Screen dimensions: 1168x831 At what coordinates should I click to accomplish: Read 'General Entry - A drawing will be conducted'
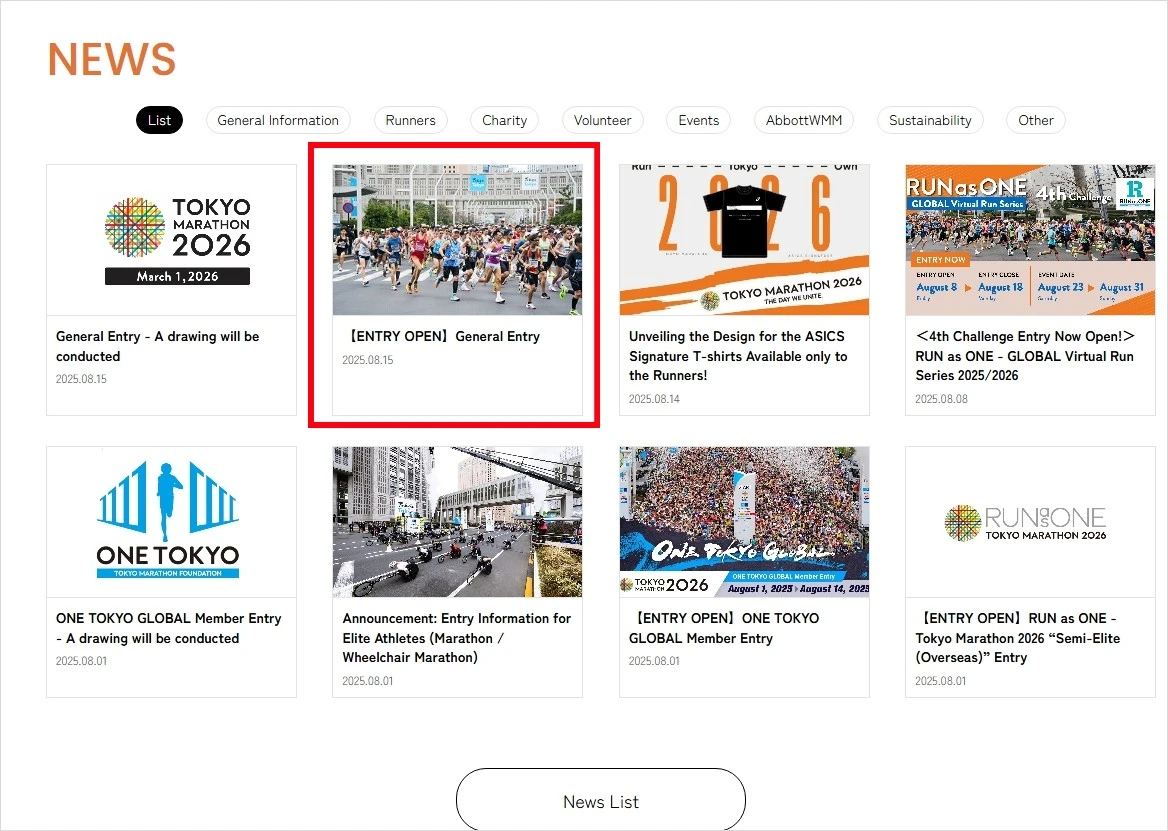[x=158, y=346]
